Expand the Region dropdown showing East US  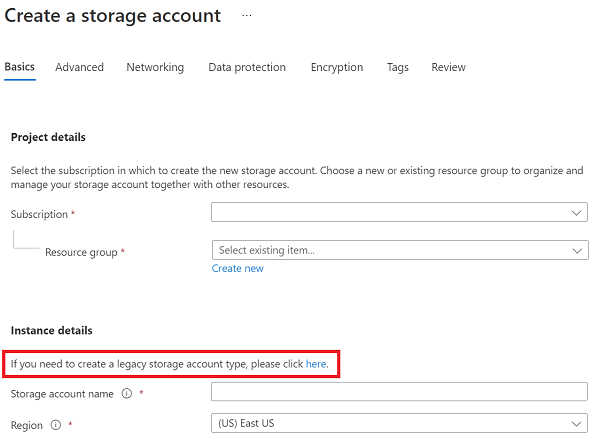[399, 423]
